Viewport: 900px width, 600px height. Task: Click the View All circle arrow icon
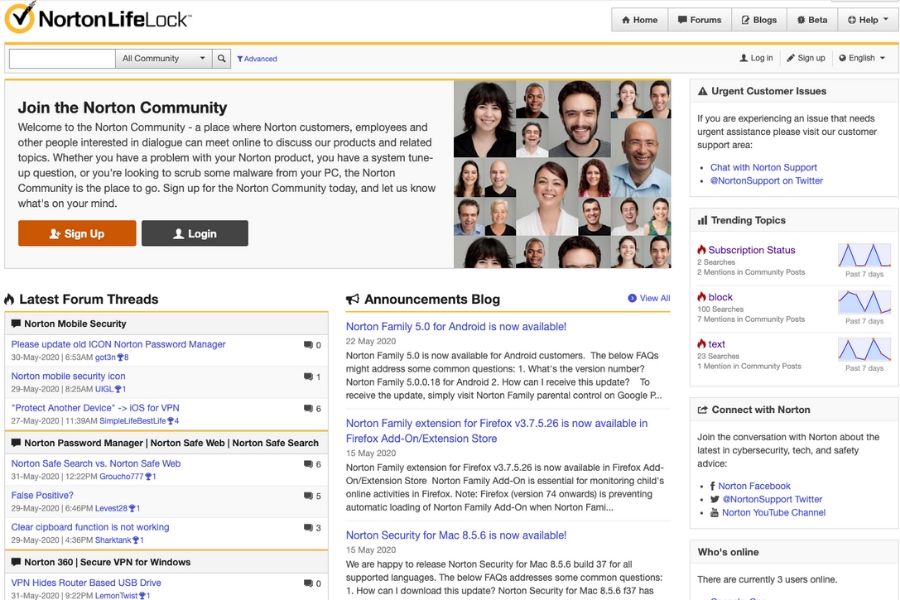[x=632, y=298]
